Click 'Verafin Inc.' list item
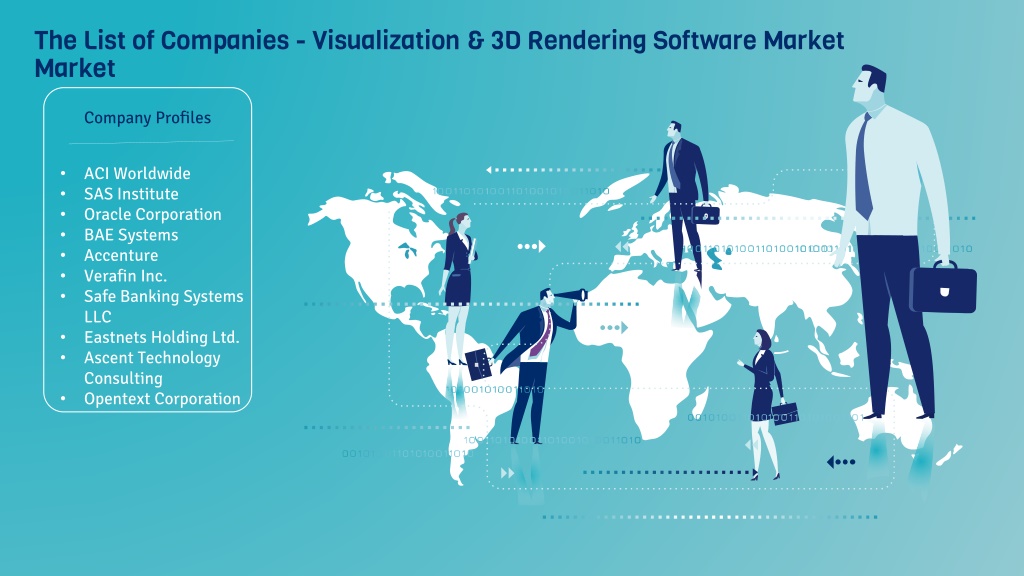 point(125,275)
